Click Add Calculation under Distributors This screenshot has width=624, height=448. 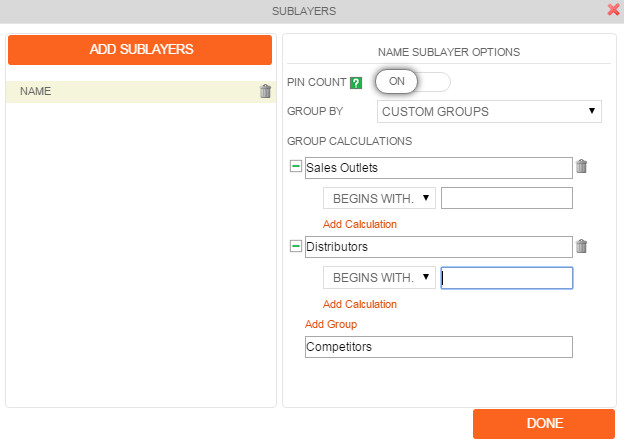click(360, 304)
